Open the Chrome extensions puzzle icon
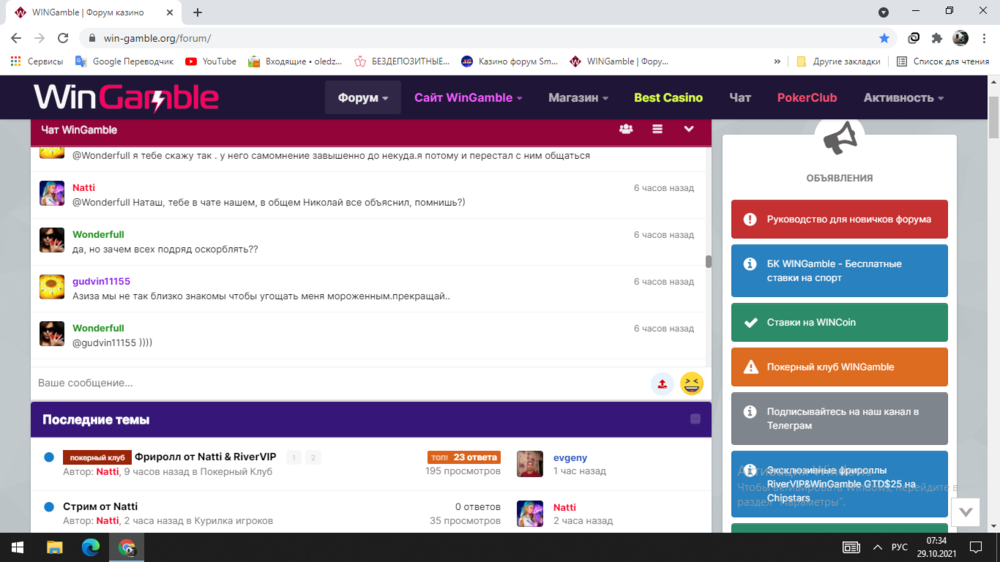 937,38
